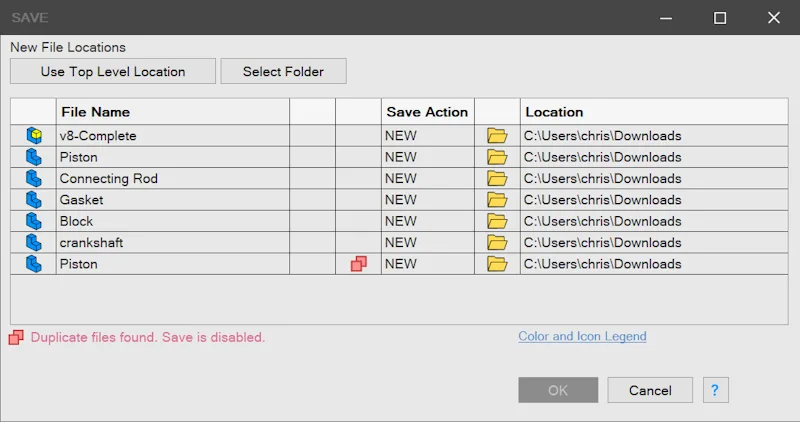This screenshot has width=800, height=422.
Task: Open the Color and Icon Legend link
Action: [x=582, y=336]
